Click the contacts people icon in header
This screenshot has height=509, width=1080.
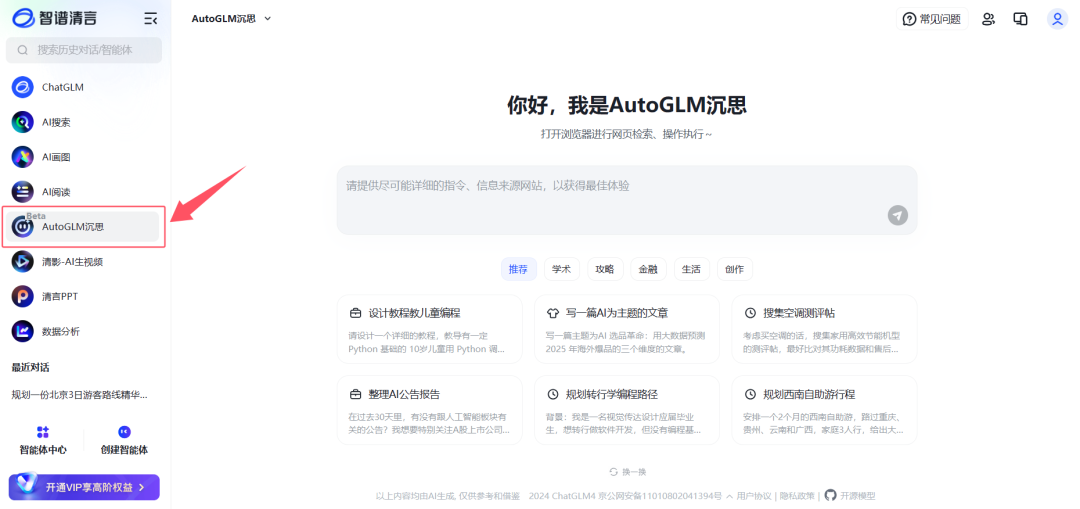[x=988, y=19]
